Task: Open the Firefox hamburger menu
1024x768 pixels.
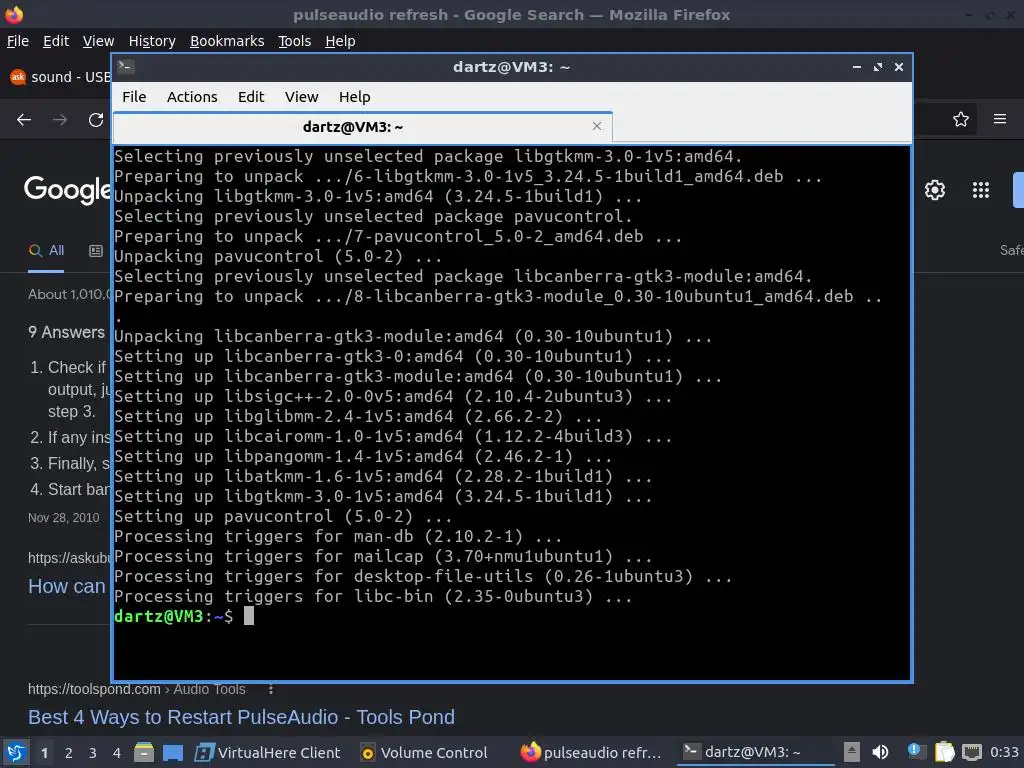Action: point(1000,119)
